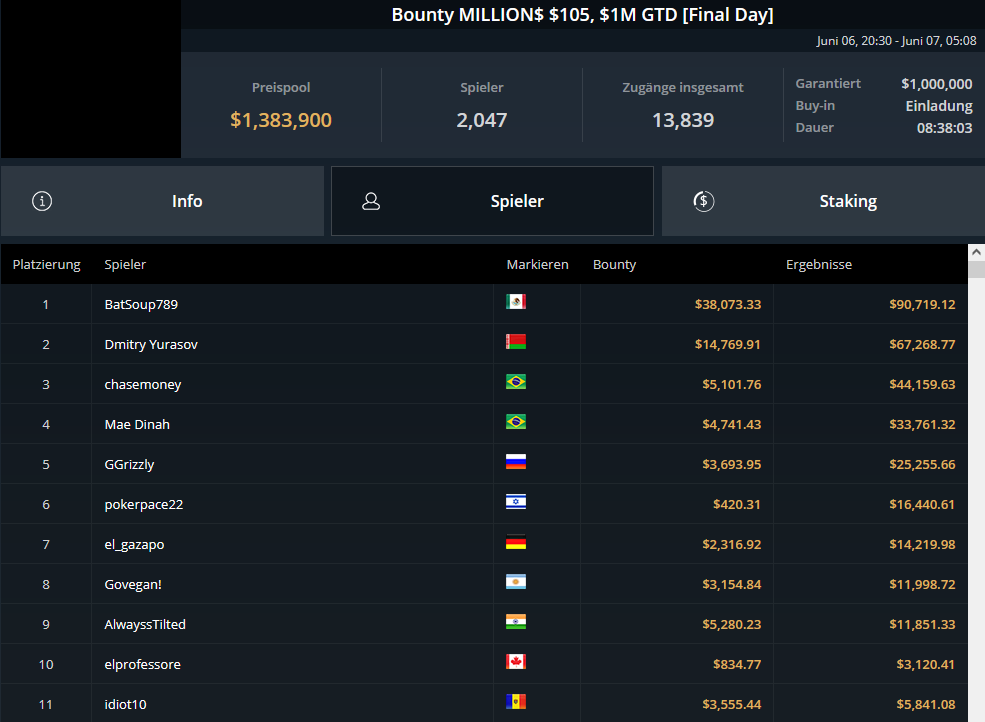The image size is (985, 722).
Task: Click the result $25,255.66
Action: tap(922, 464)
